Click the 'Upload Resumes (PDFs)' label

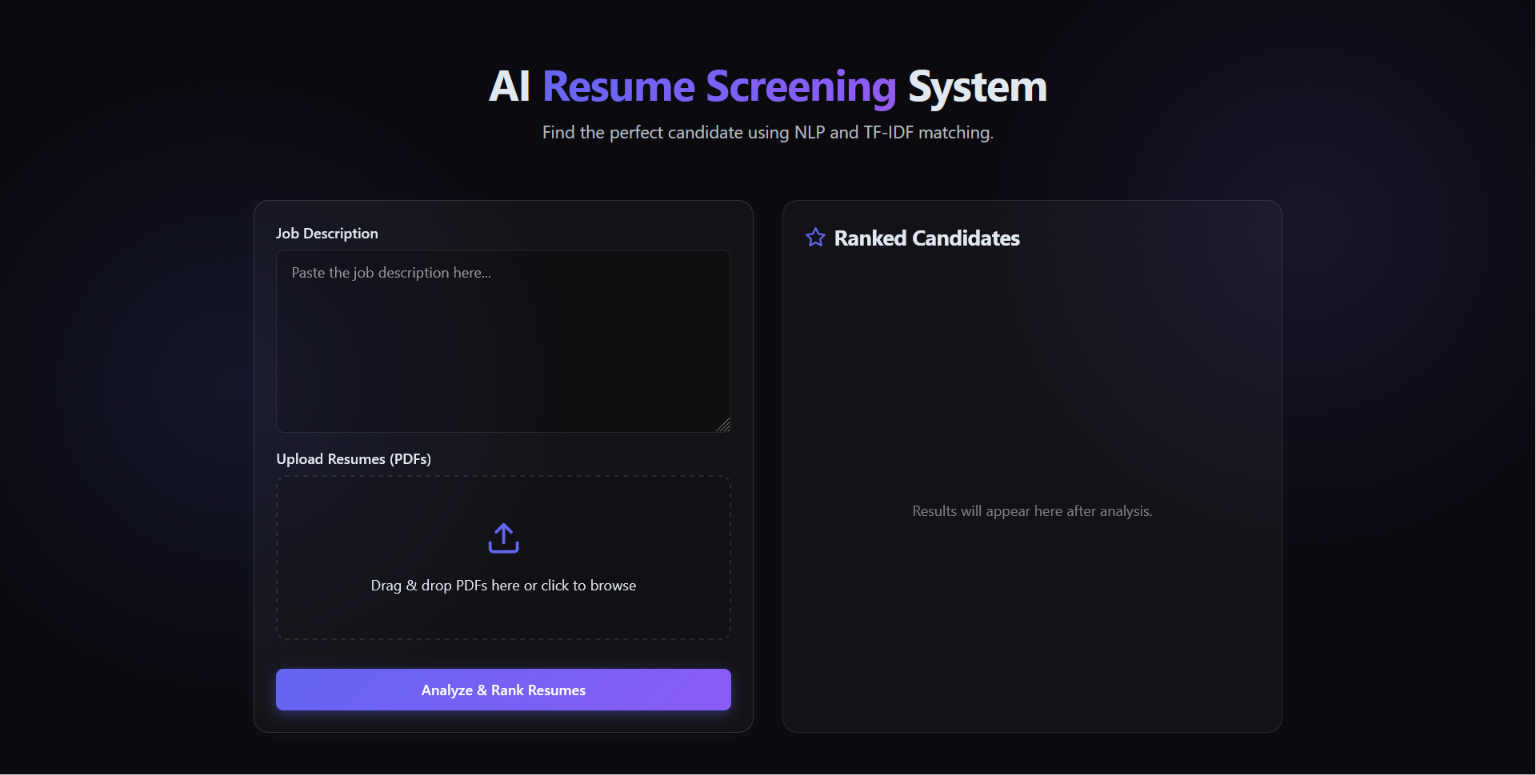(x=354, y=459)
